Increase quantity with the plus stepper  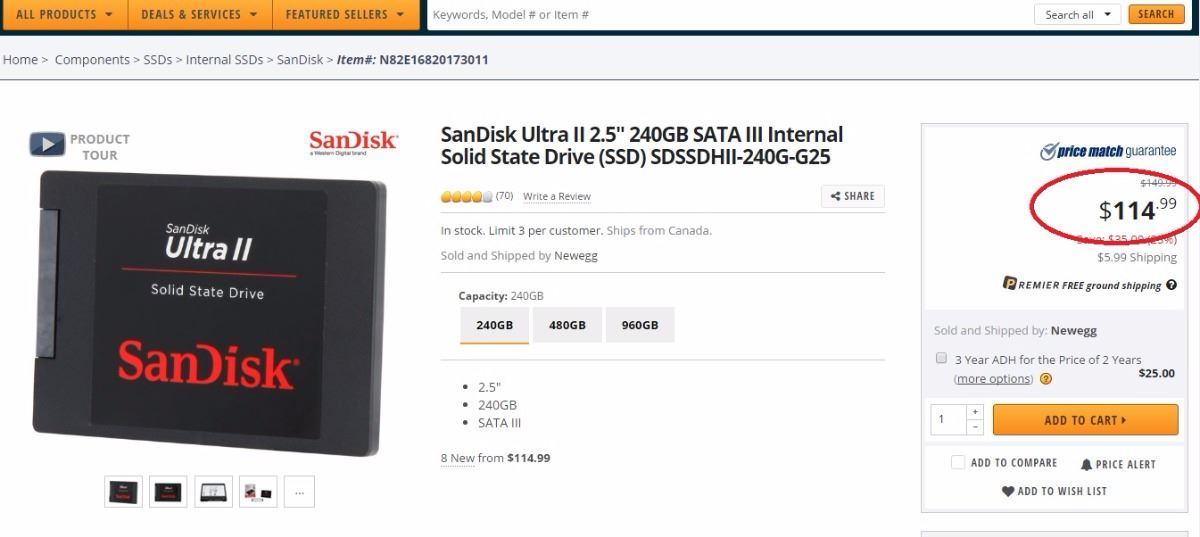[x=976, y=412]
